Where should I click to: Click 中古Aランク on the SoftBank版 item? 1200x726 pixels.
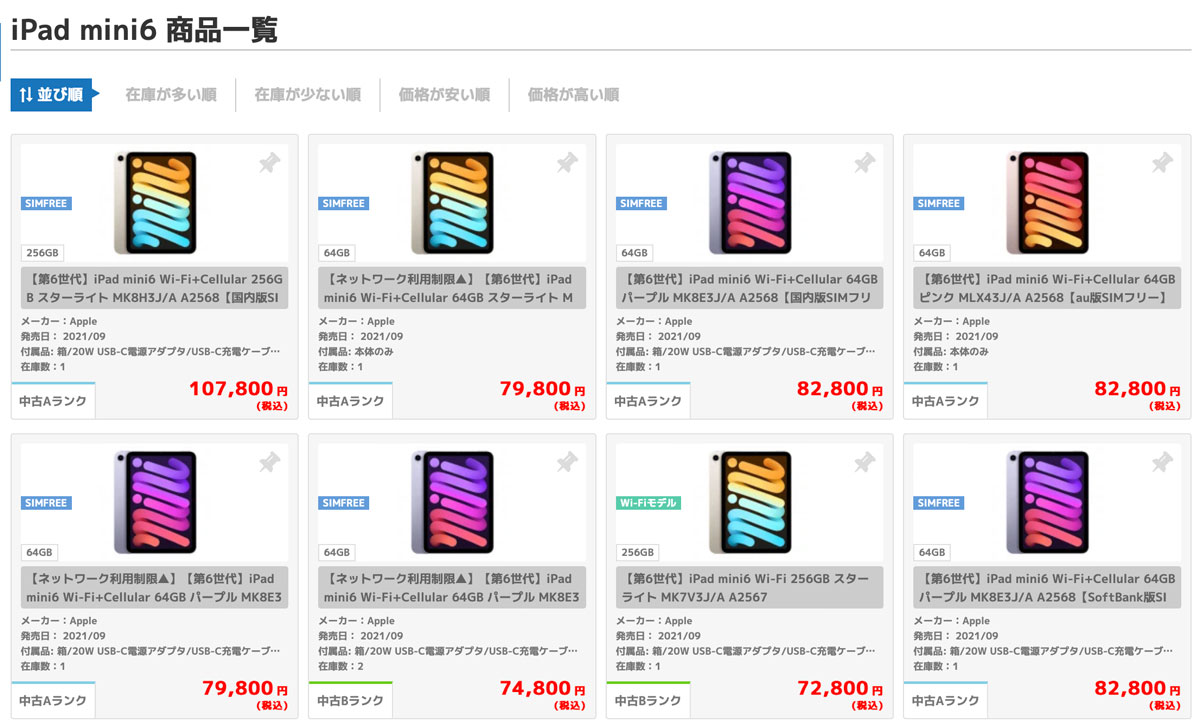coord(945,701)
